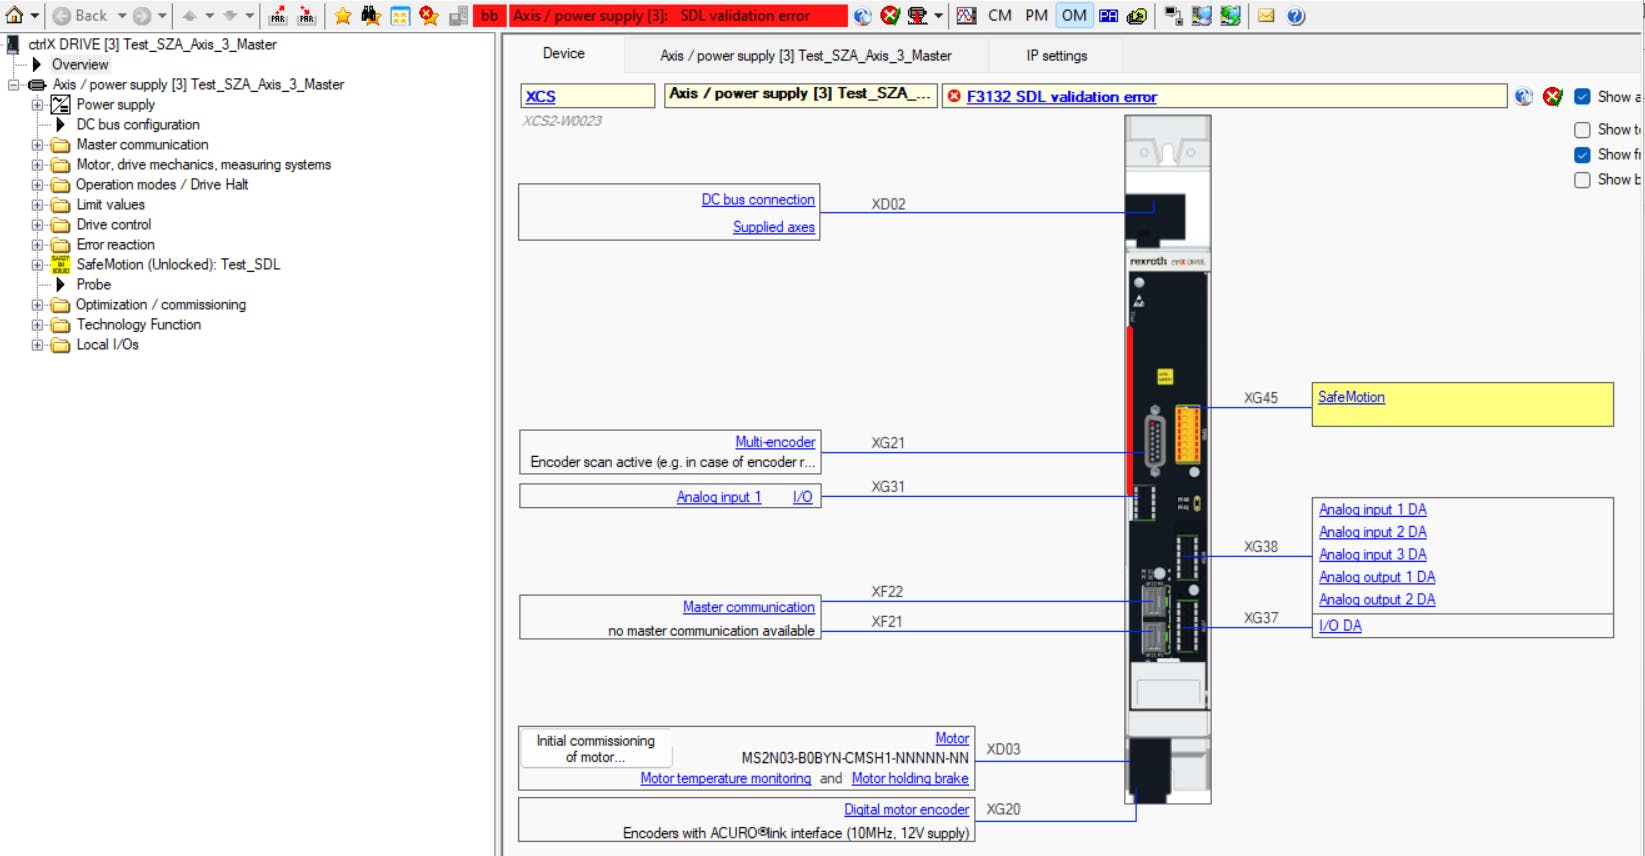Viewport: 1645px width, 856px height.
Task: Switch to the IP settings tab
Action: click(1057, 56)
